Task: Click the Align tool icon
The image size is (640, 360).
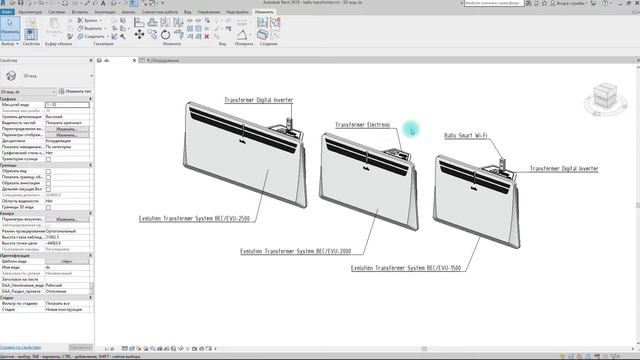Action: pos(139,22)
